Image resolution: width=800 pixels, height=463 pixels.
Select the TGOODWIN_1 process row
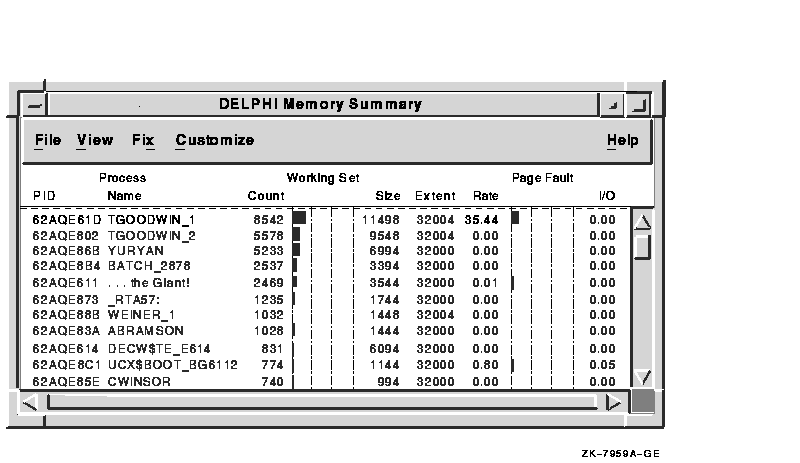click(152, 219)
